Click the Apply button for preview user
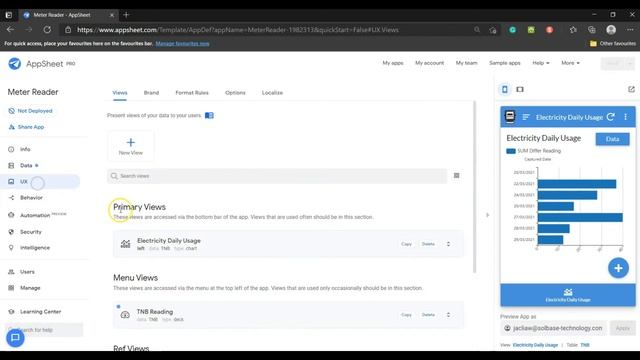This screenshot has height=360, width=640. (622, 328)
